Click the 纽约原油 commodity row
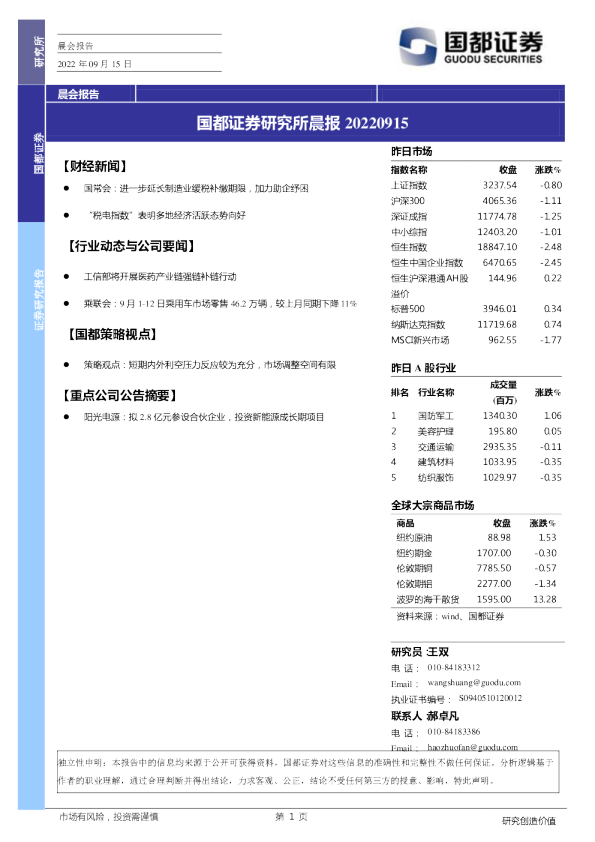Viewport: 595px width, 842px height. pos(476,538)
